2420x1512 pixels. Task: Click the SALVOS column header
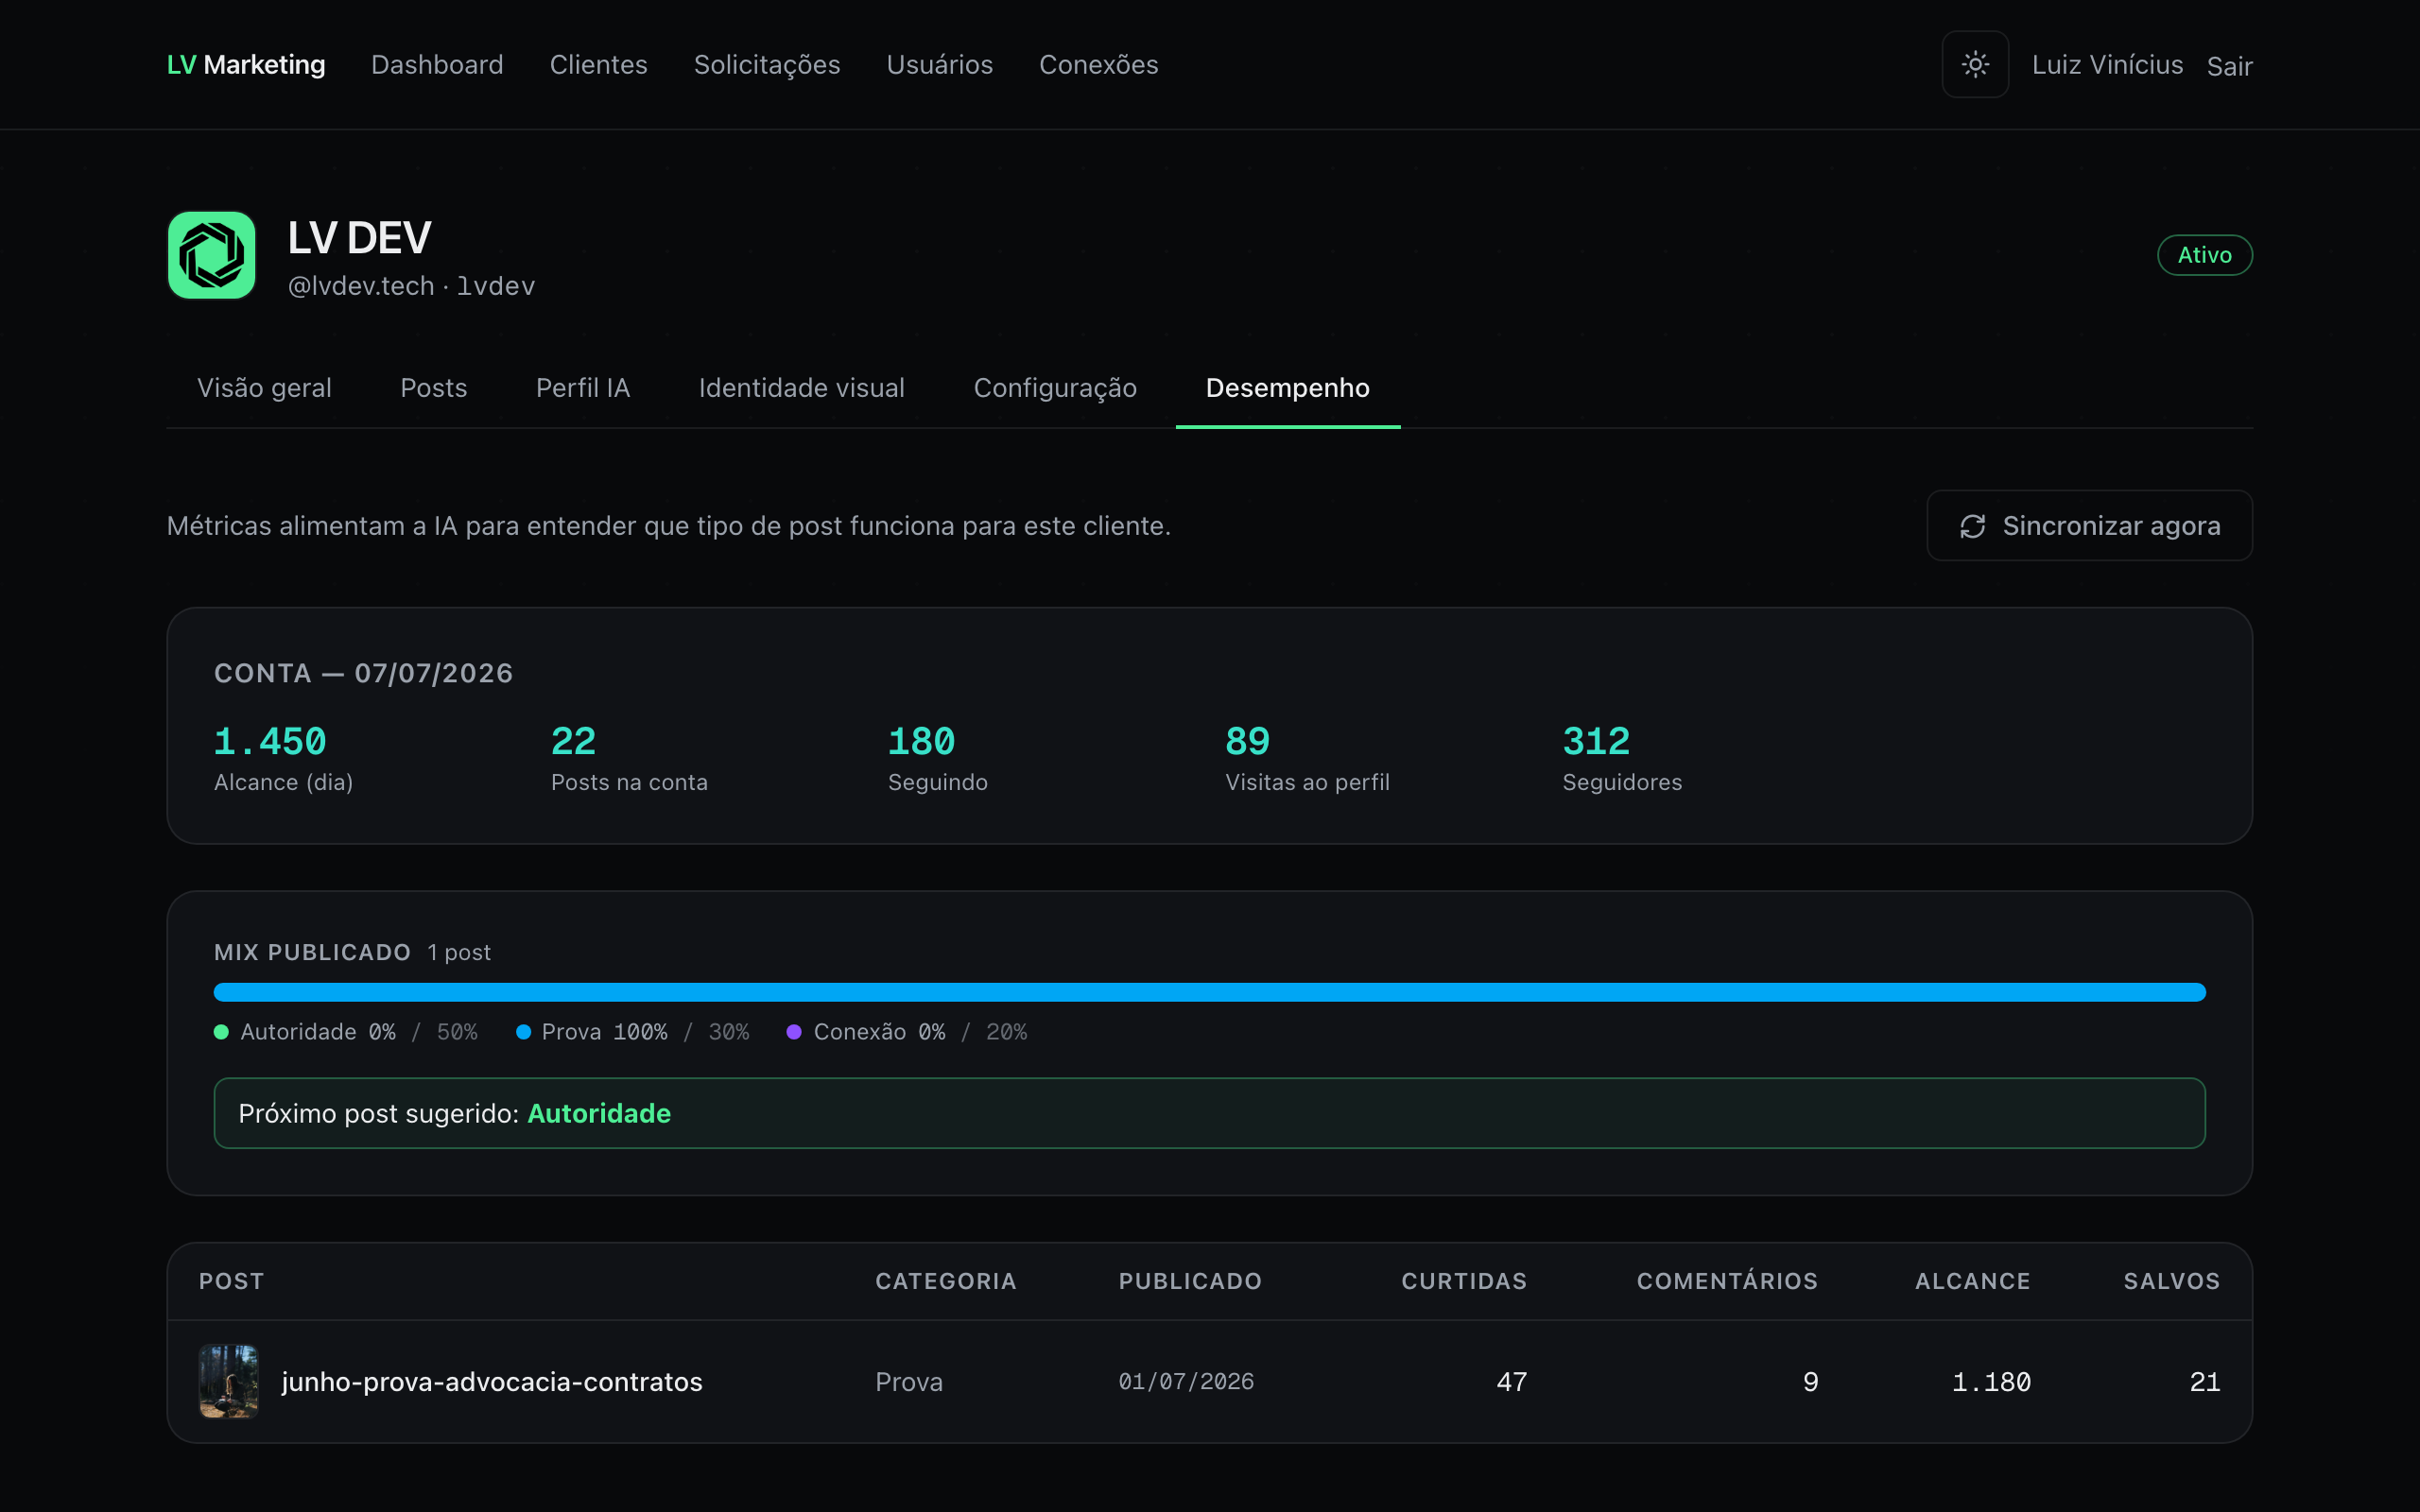pos(2171,1281)
